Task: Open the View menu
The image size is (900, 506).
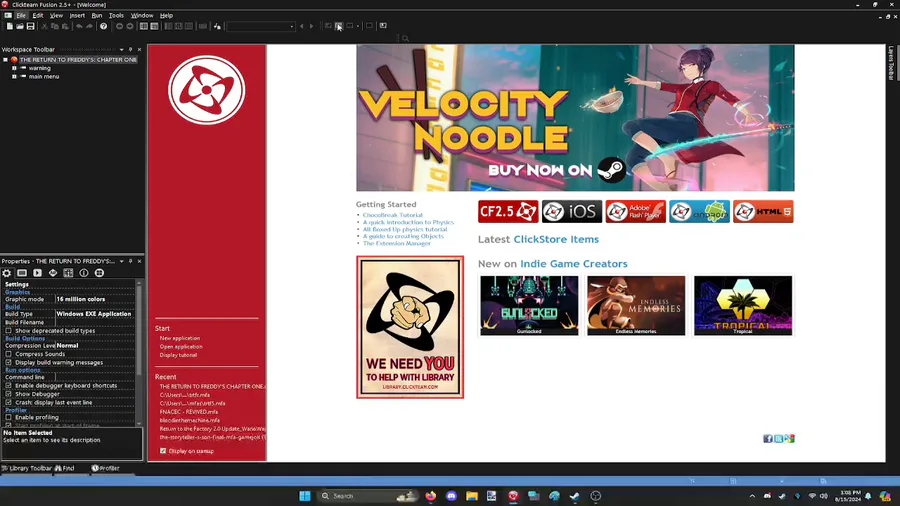Action: coord(56,15)
